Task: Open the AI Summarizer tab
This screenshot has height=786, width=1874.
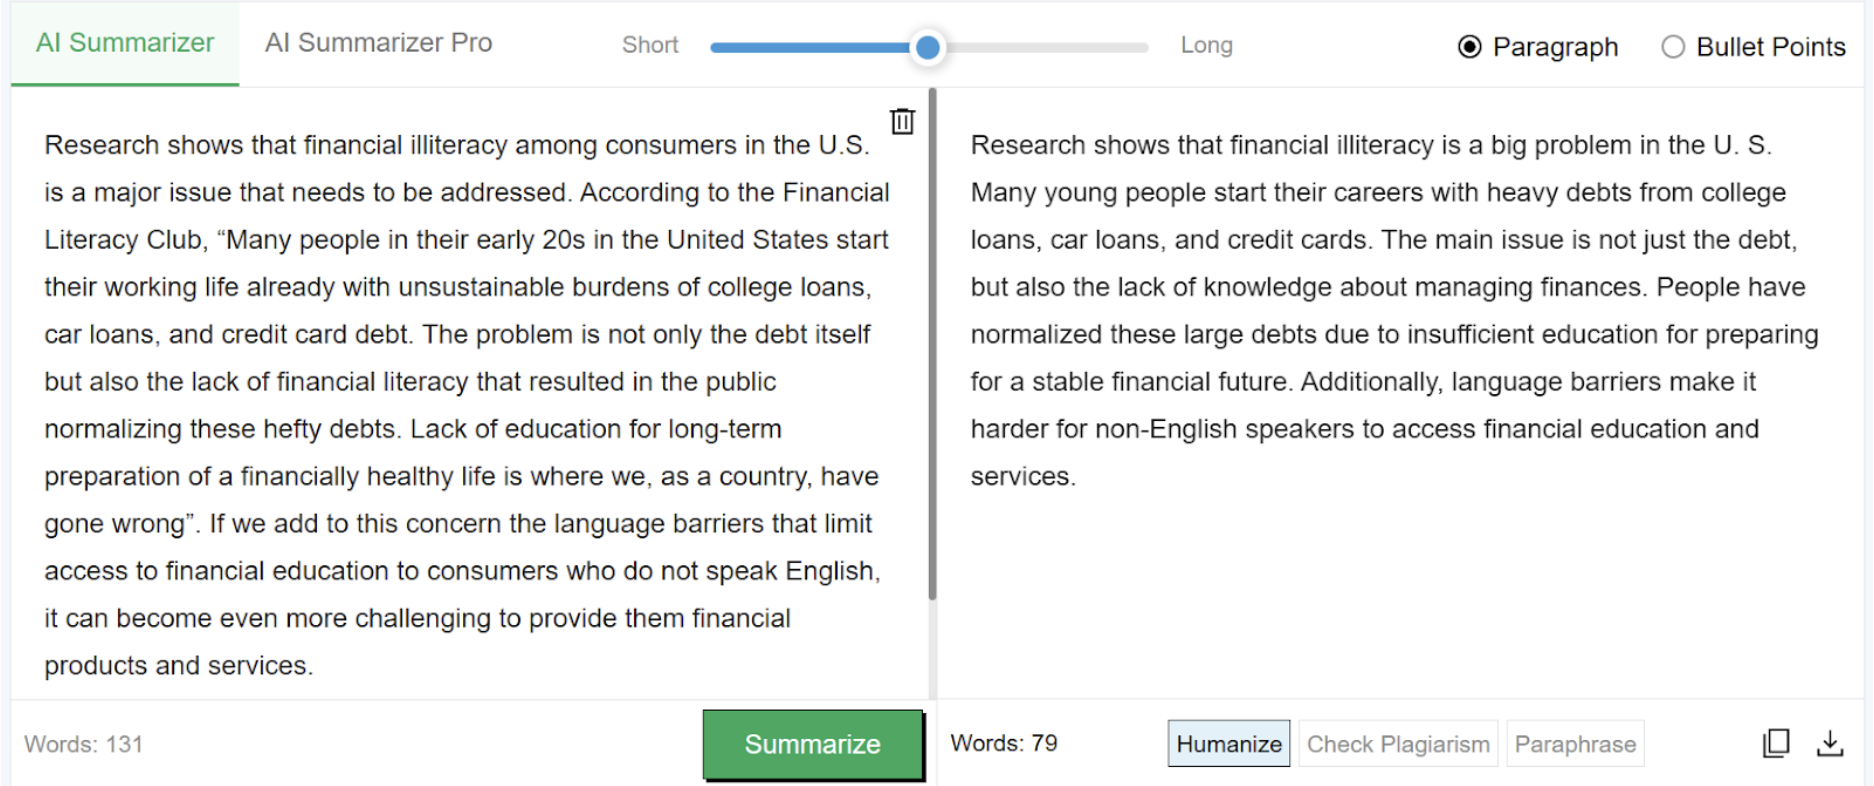Action: pyautogui.click(x=125, y=43)
